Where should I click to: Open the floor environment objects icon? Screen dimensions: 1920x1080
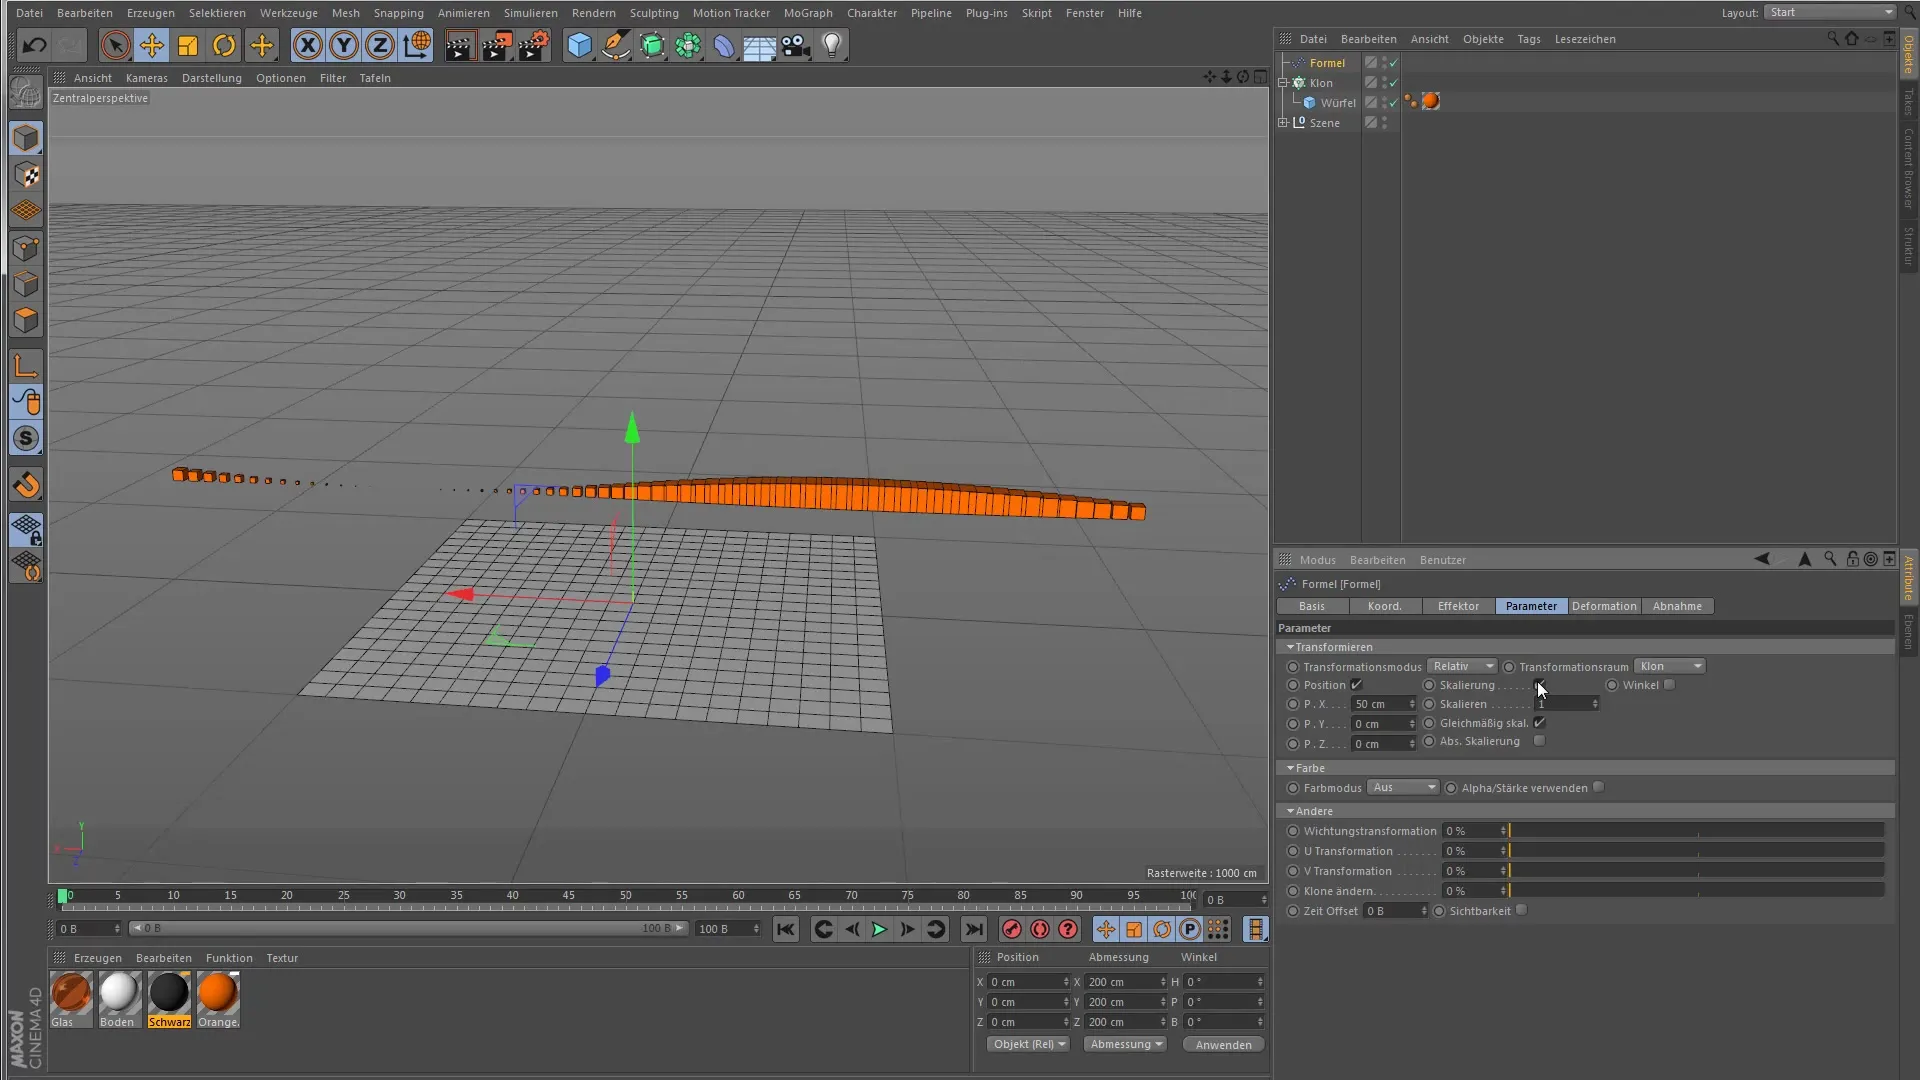pos(760,45)
